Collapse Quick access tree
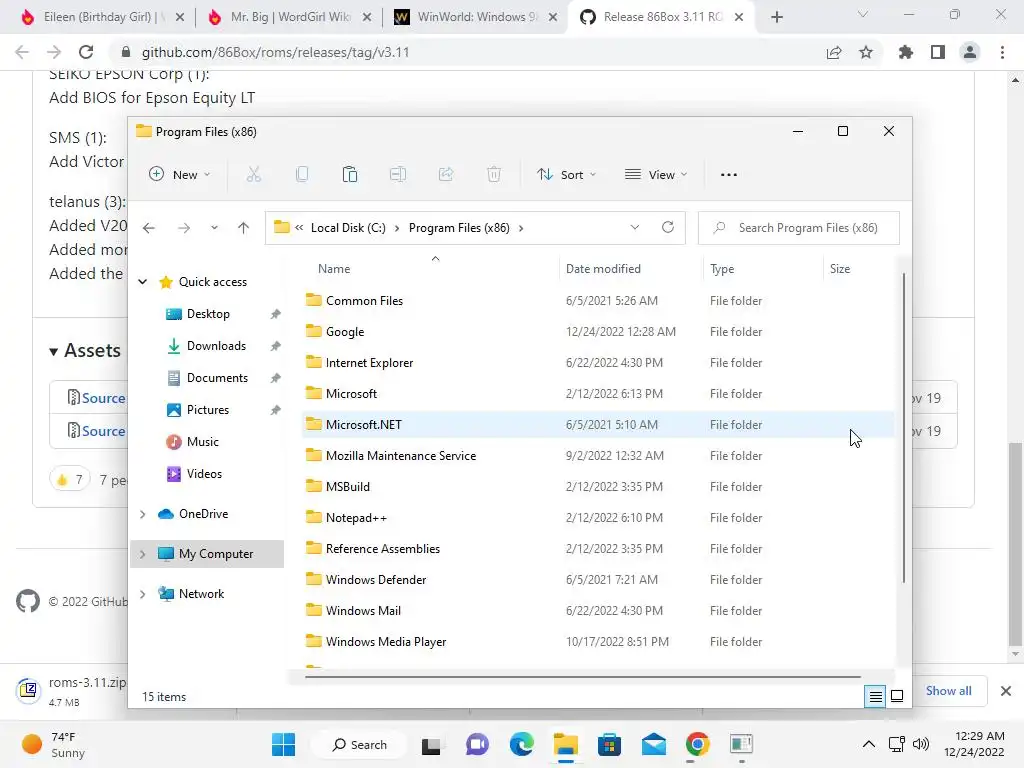The image size is (1024, 768). click(x=142, y=282)
